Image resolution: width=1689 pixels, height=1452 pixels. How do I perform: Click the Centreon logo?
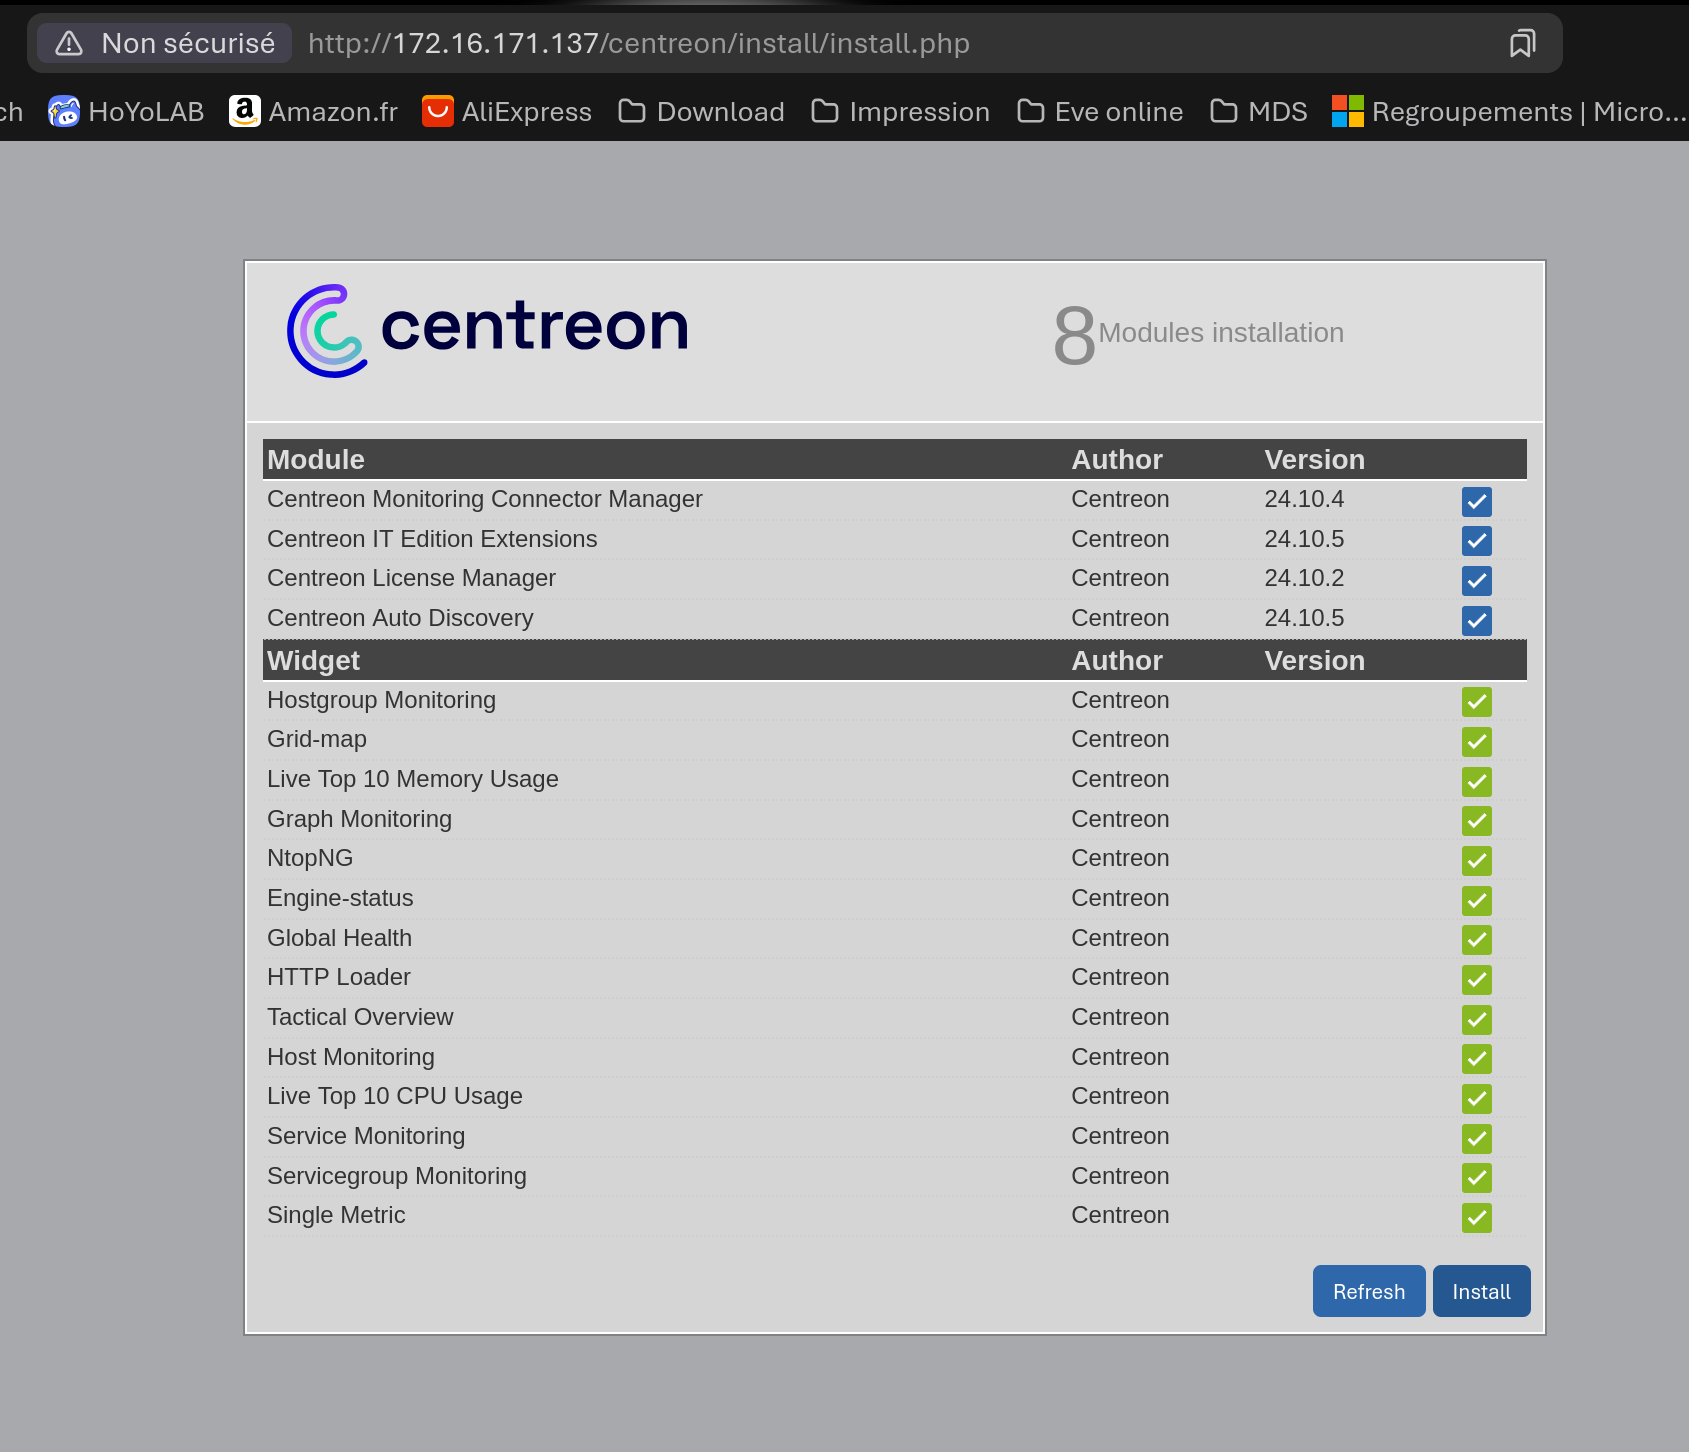[x=488, y=330]
